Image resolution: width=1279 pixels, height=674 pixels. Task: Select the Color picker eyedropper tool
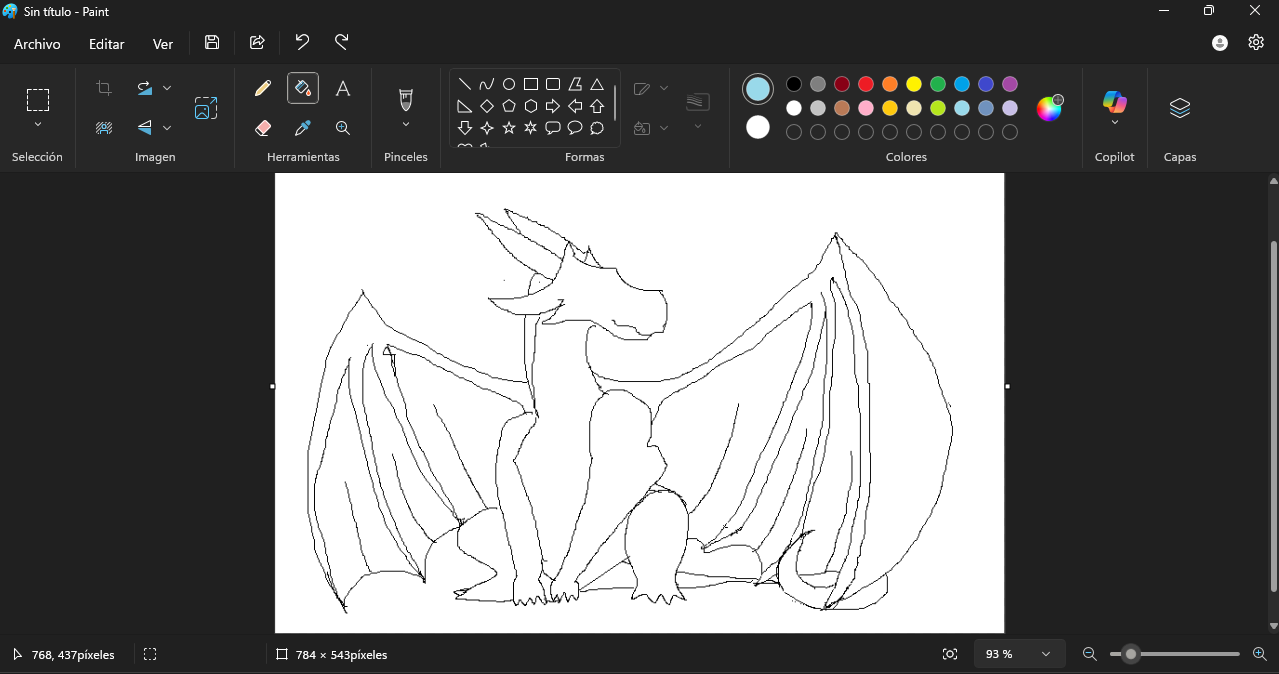tap(303, 128)
